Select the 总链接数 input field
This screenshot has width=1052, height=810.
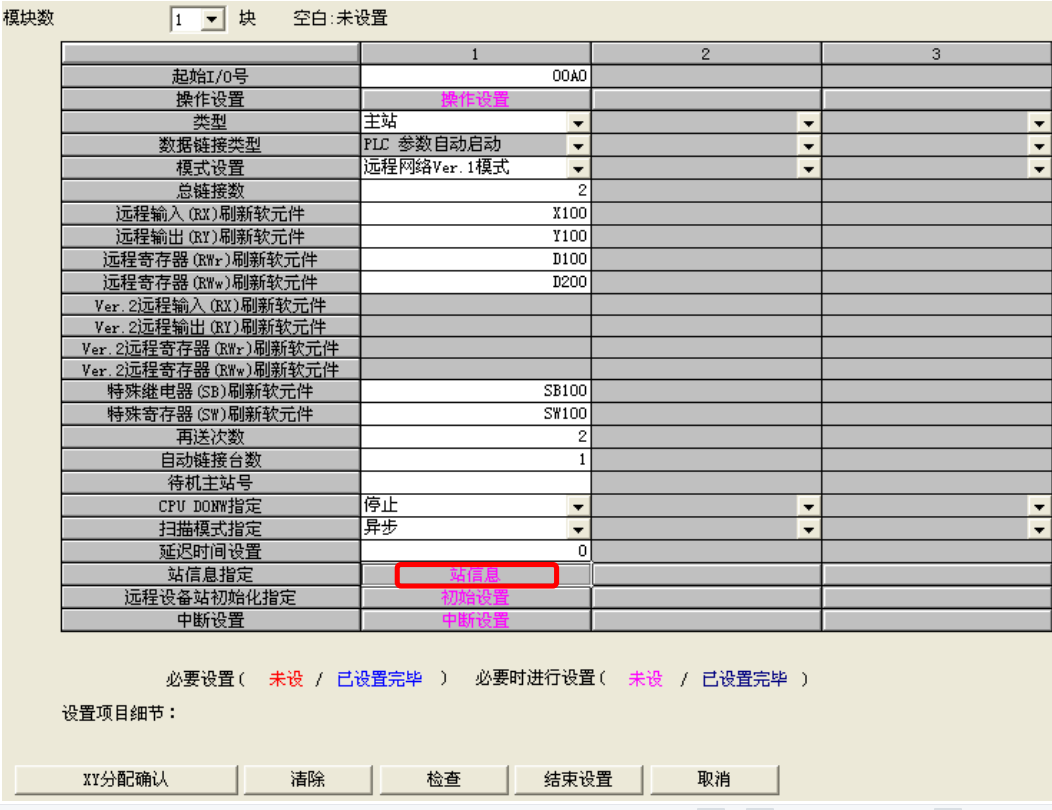click(475, 190)
